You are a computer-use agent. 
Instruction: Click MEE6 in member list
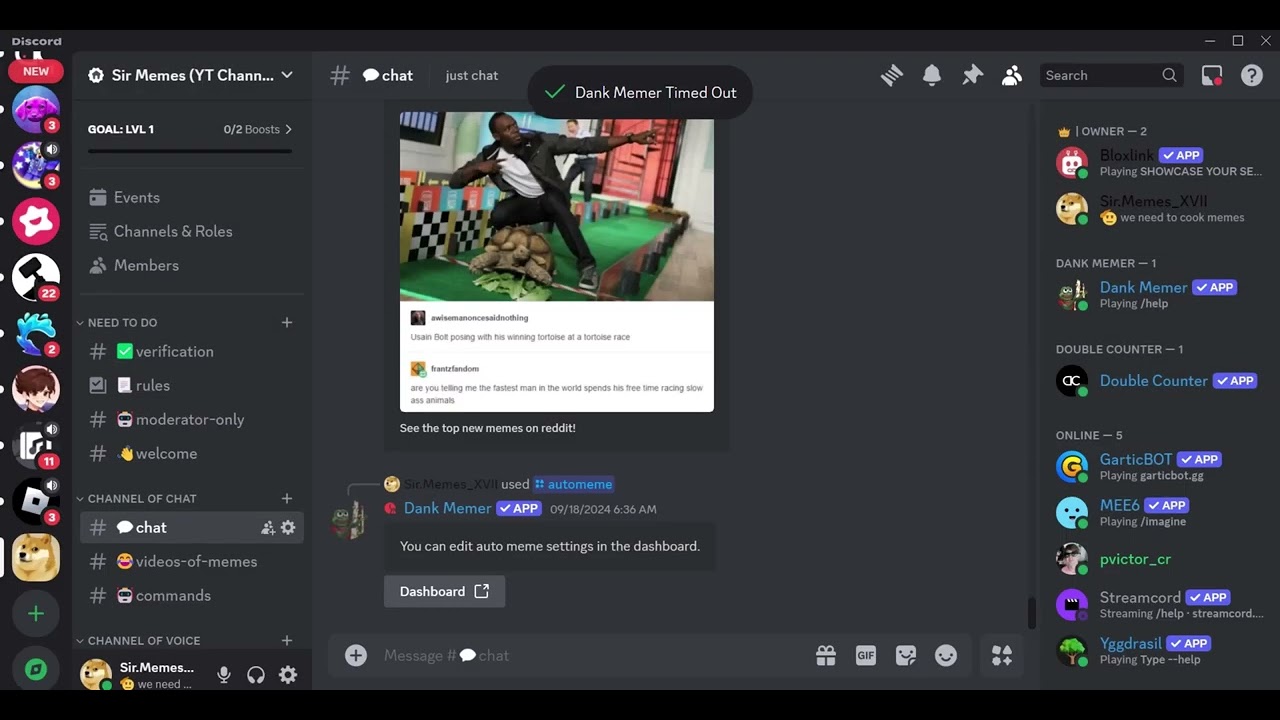[x=1160, y=512]
